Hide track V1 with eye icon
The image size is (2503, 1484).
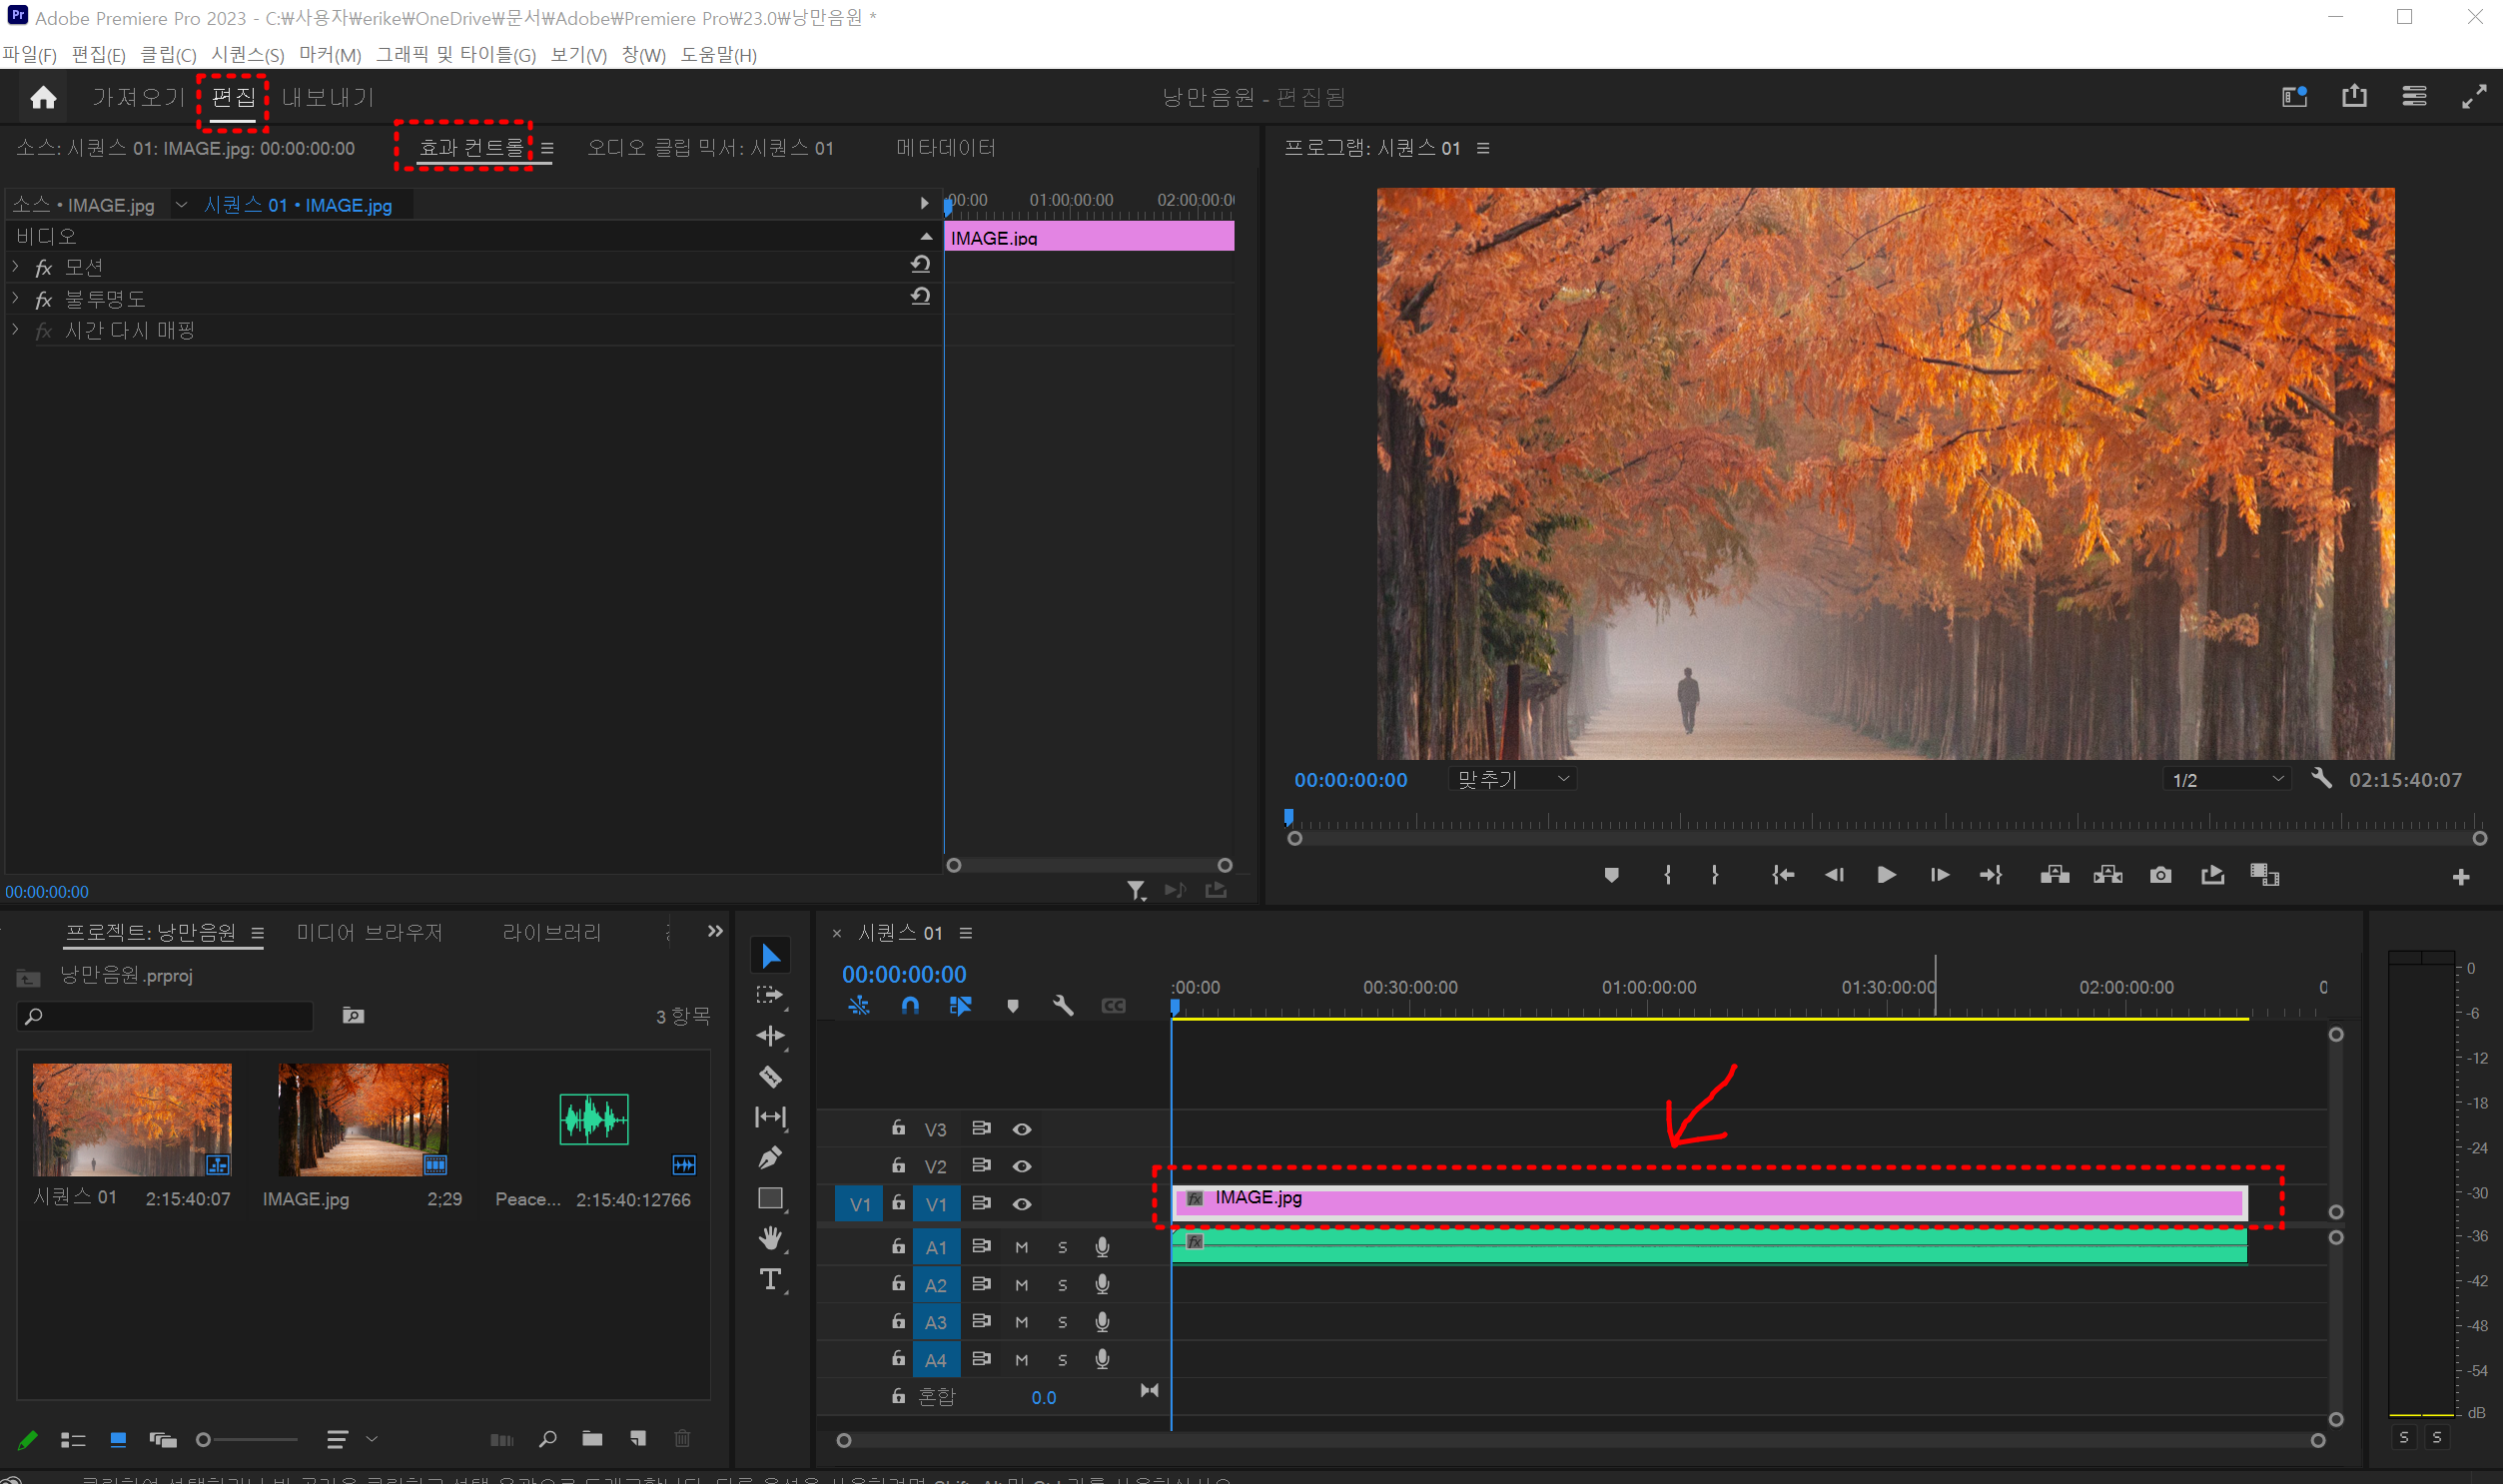coord(1021,1204)
